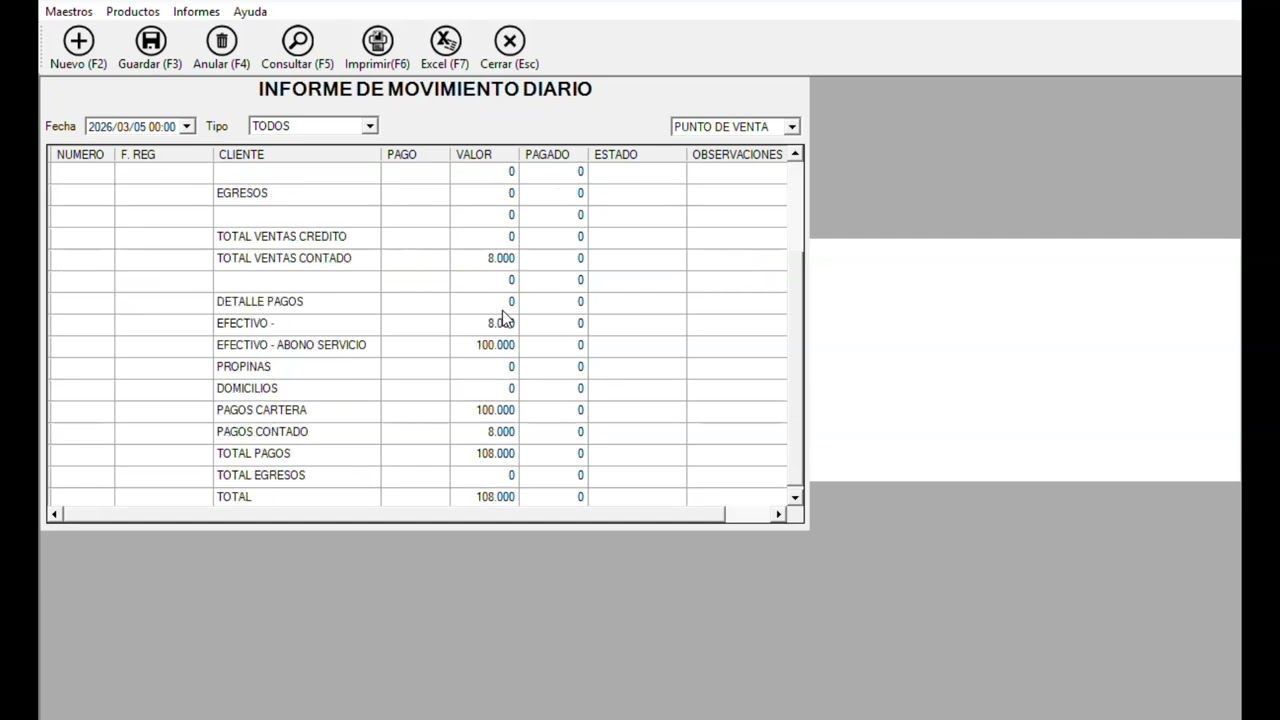Click the 108.000 value in TOTAL PAGOS row
1280x720 pixels.
point(495,454)
